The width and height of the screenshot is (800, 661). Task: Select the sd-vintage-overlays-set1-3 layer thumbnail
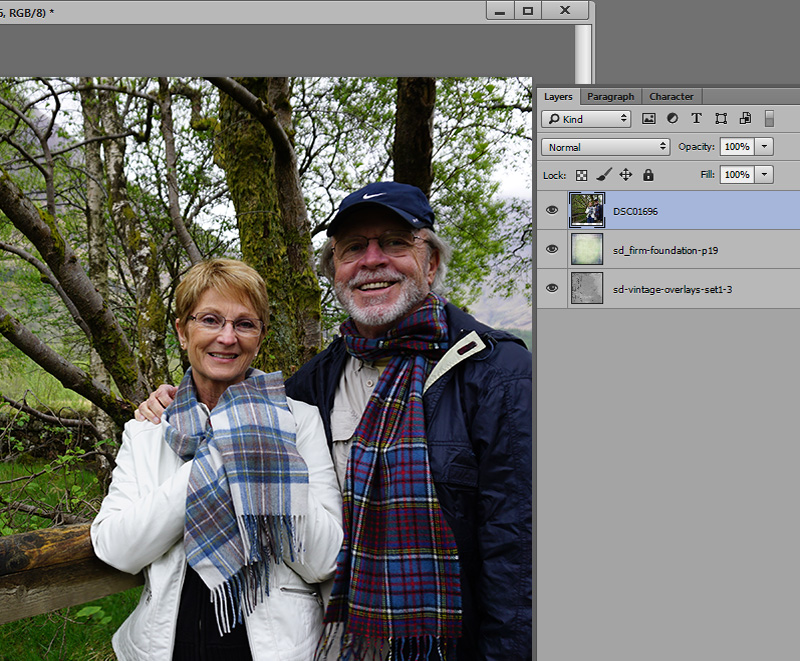pyautogui.click(x=587, y=288)
